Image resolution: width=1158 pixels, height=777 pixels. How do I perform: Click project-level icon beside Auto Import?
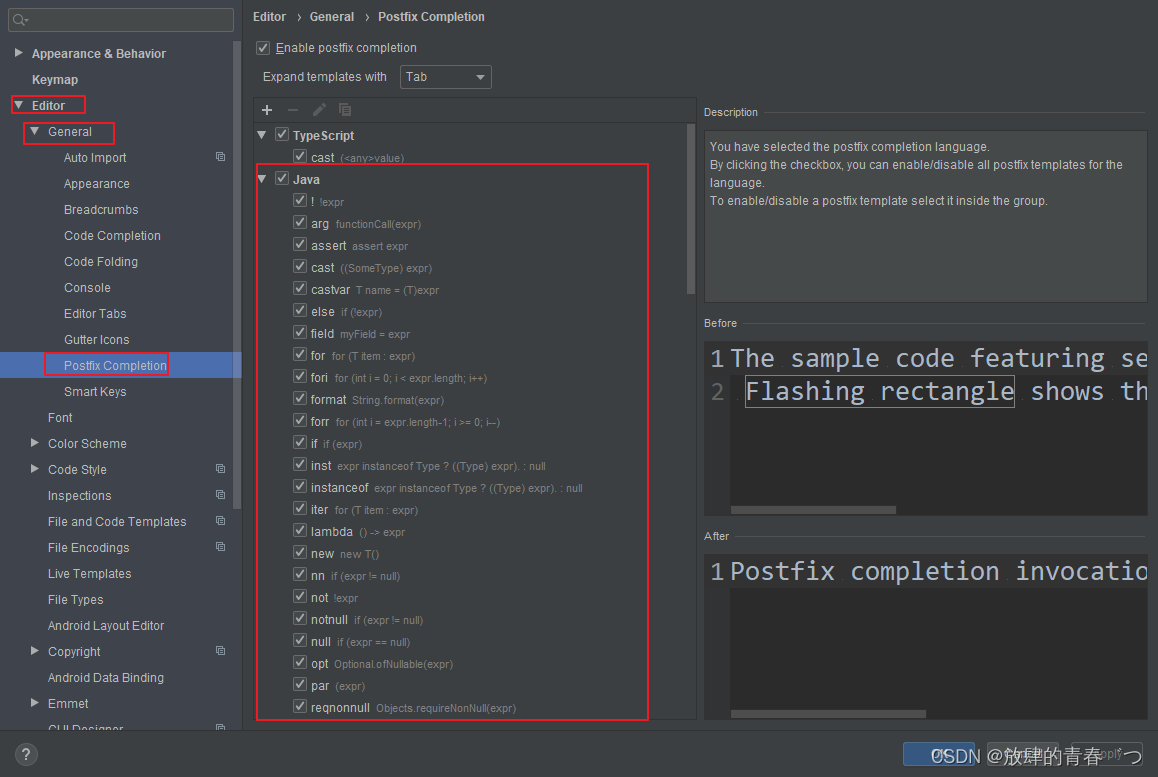pos(220,157)
